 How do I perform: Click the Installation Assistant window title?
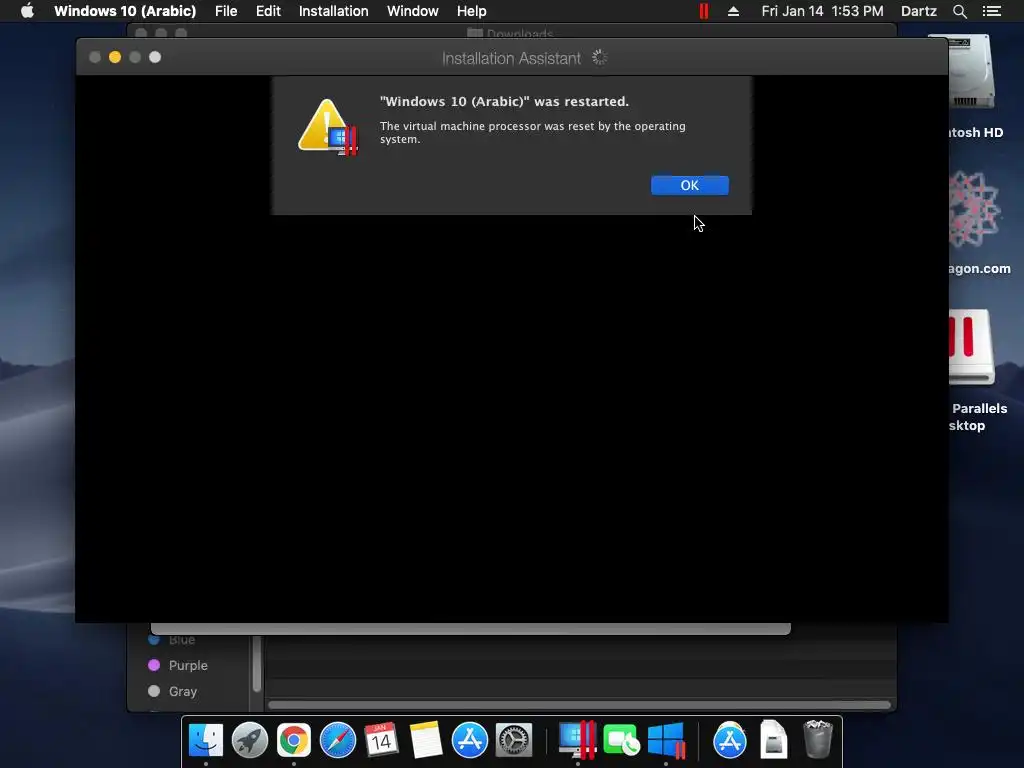point(511,58)
